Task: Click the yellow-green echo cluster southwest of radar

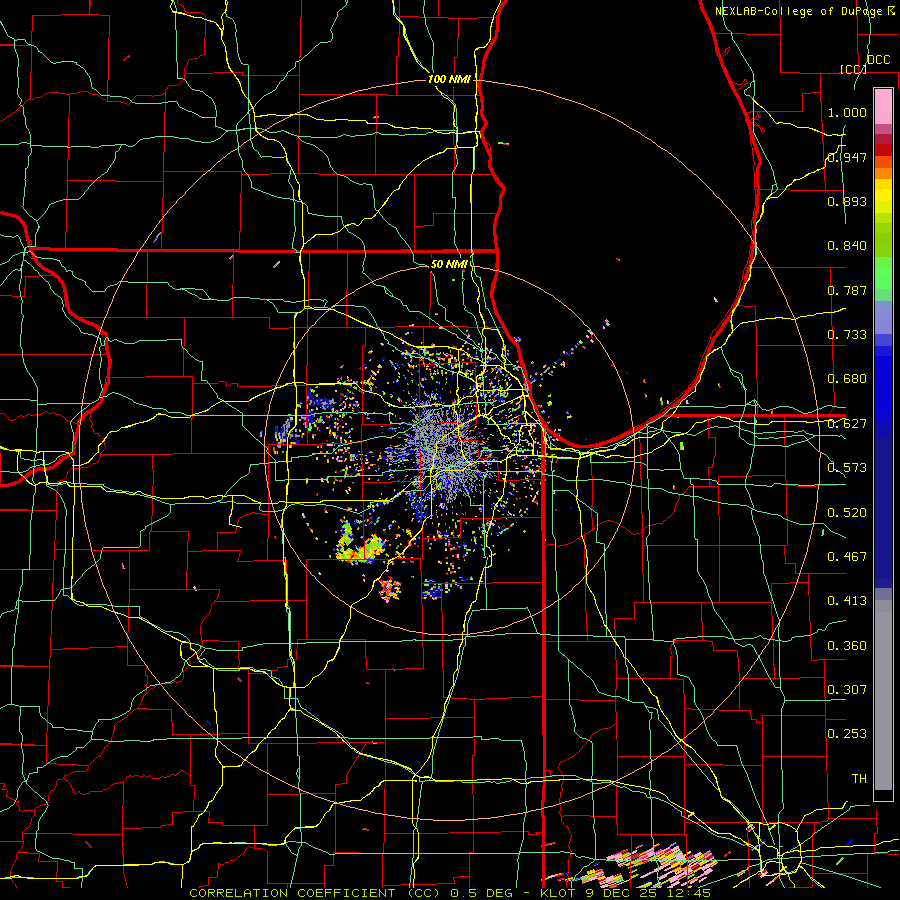Action: click(359, 544)
